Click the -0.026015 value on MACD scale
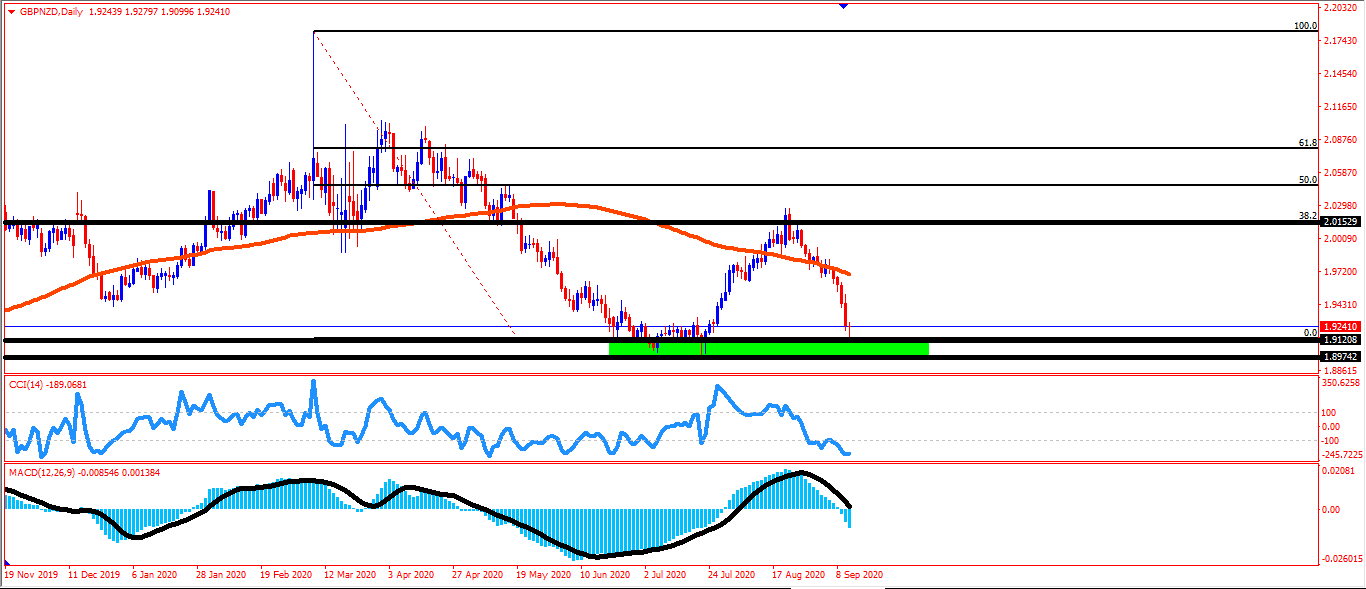Viewport: 1366px width, 589px height. tap(1341, 558)
